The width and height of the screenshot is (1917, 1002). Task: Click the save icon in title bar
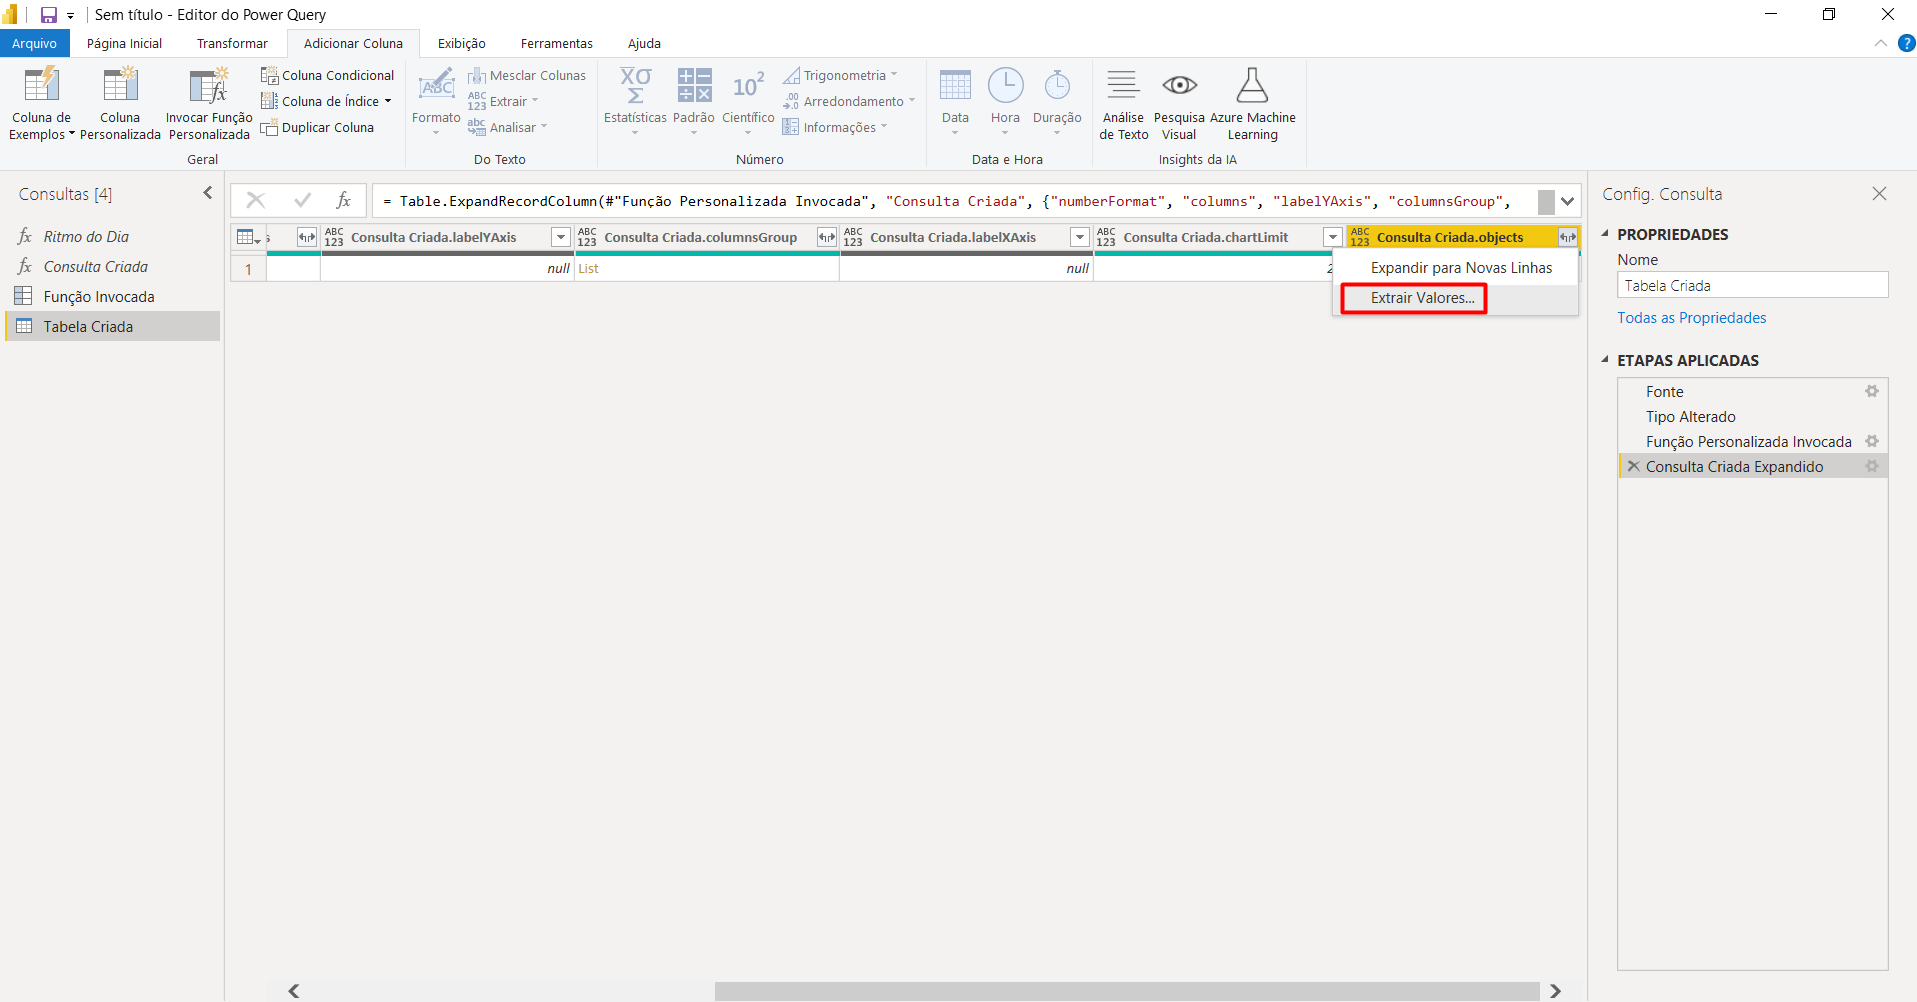tap(48, 15)
